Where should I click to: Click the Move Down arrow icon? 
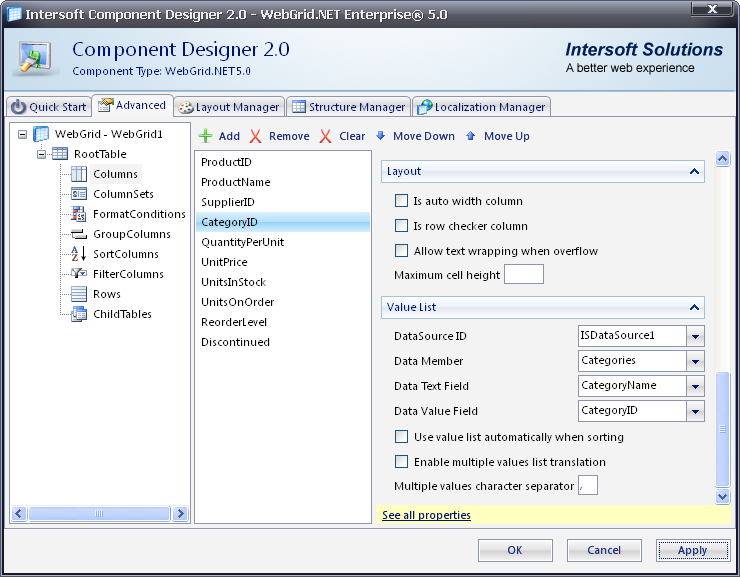(381, 136)
